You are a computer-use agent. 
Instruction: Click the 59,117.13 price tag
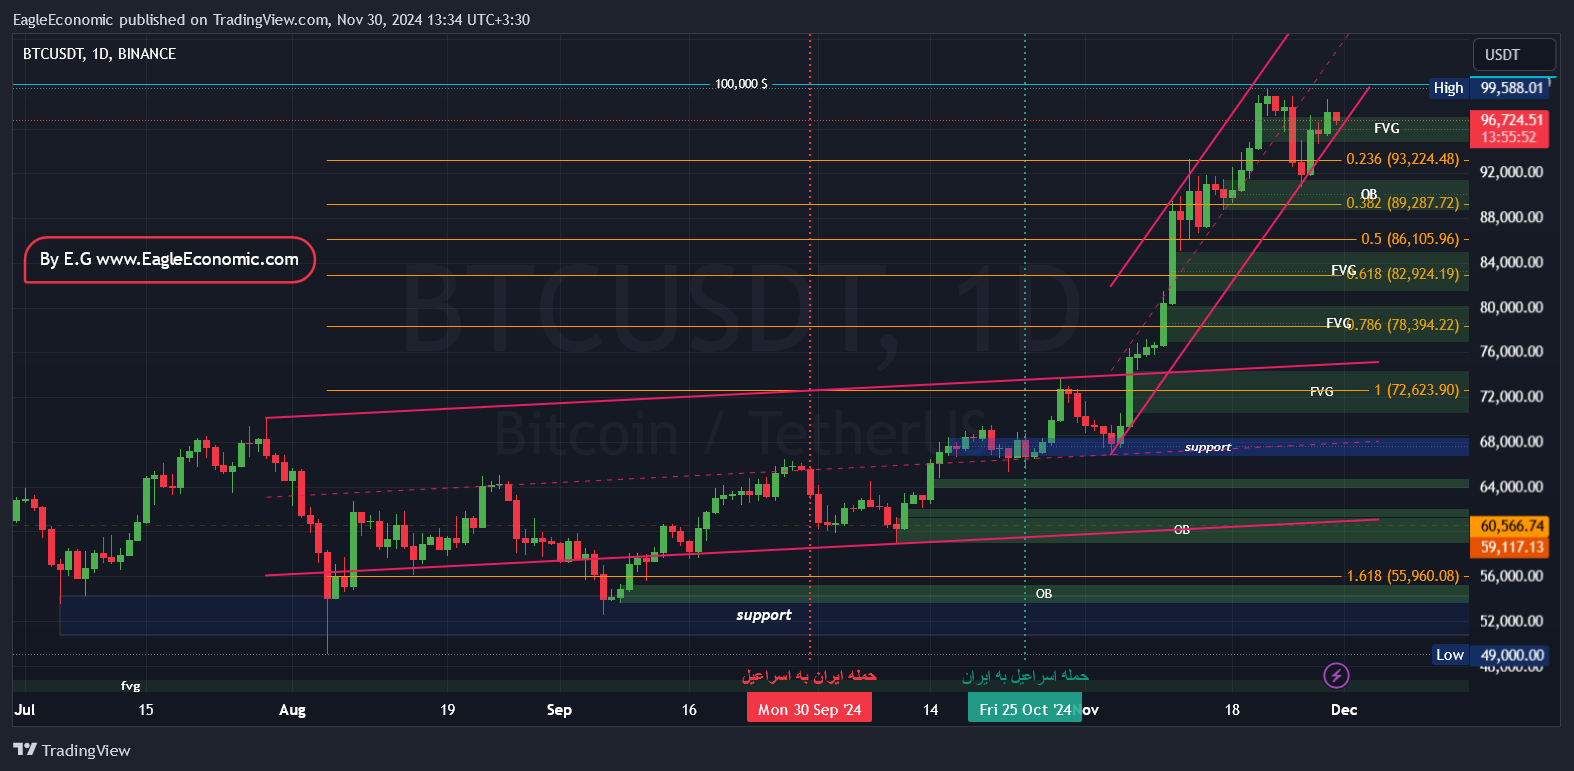(x=1509, y=547)
